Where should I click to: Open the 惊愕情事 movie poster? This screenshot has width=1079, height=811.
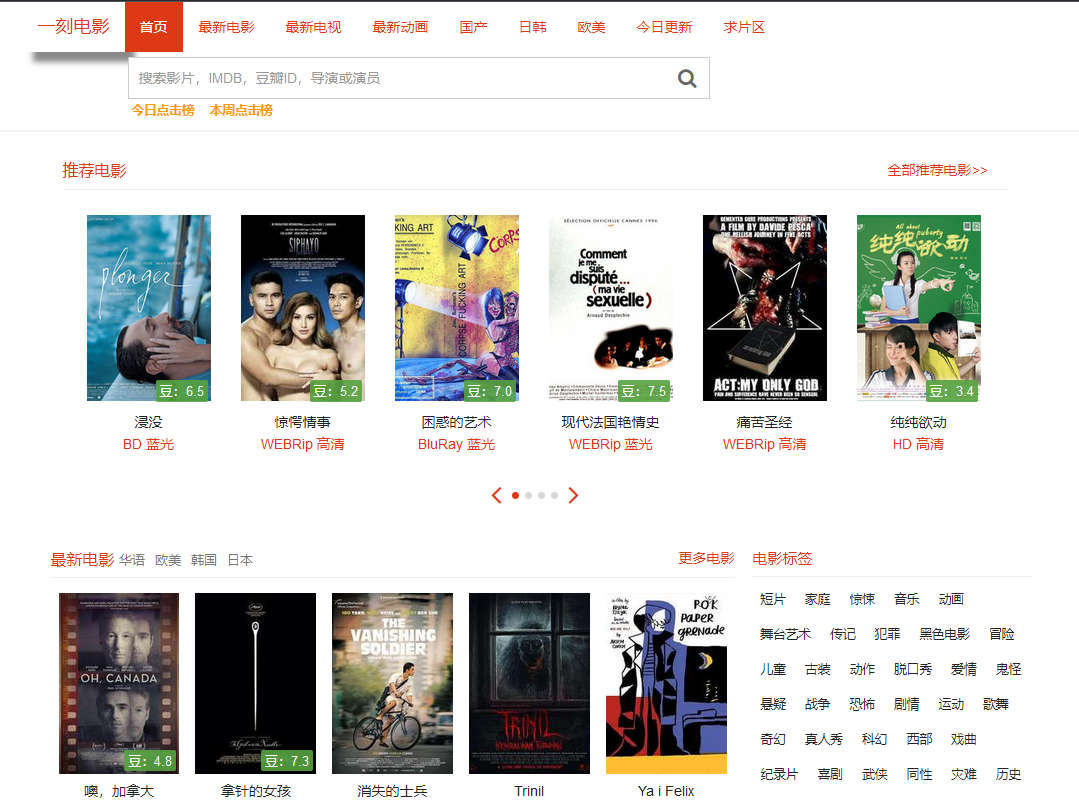(x=303, y=307)
